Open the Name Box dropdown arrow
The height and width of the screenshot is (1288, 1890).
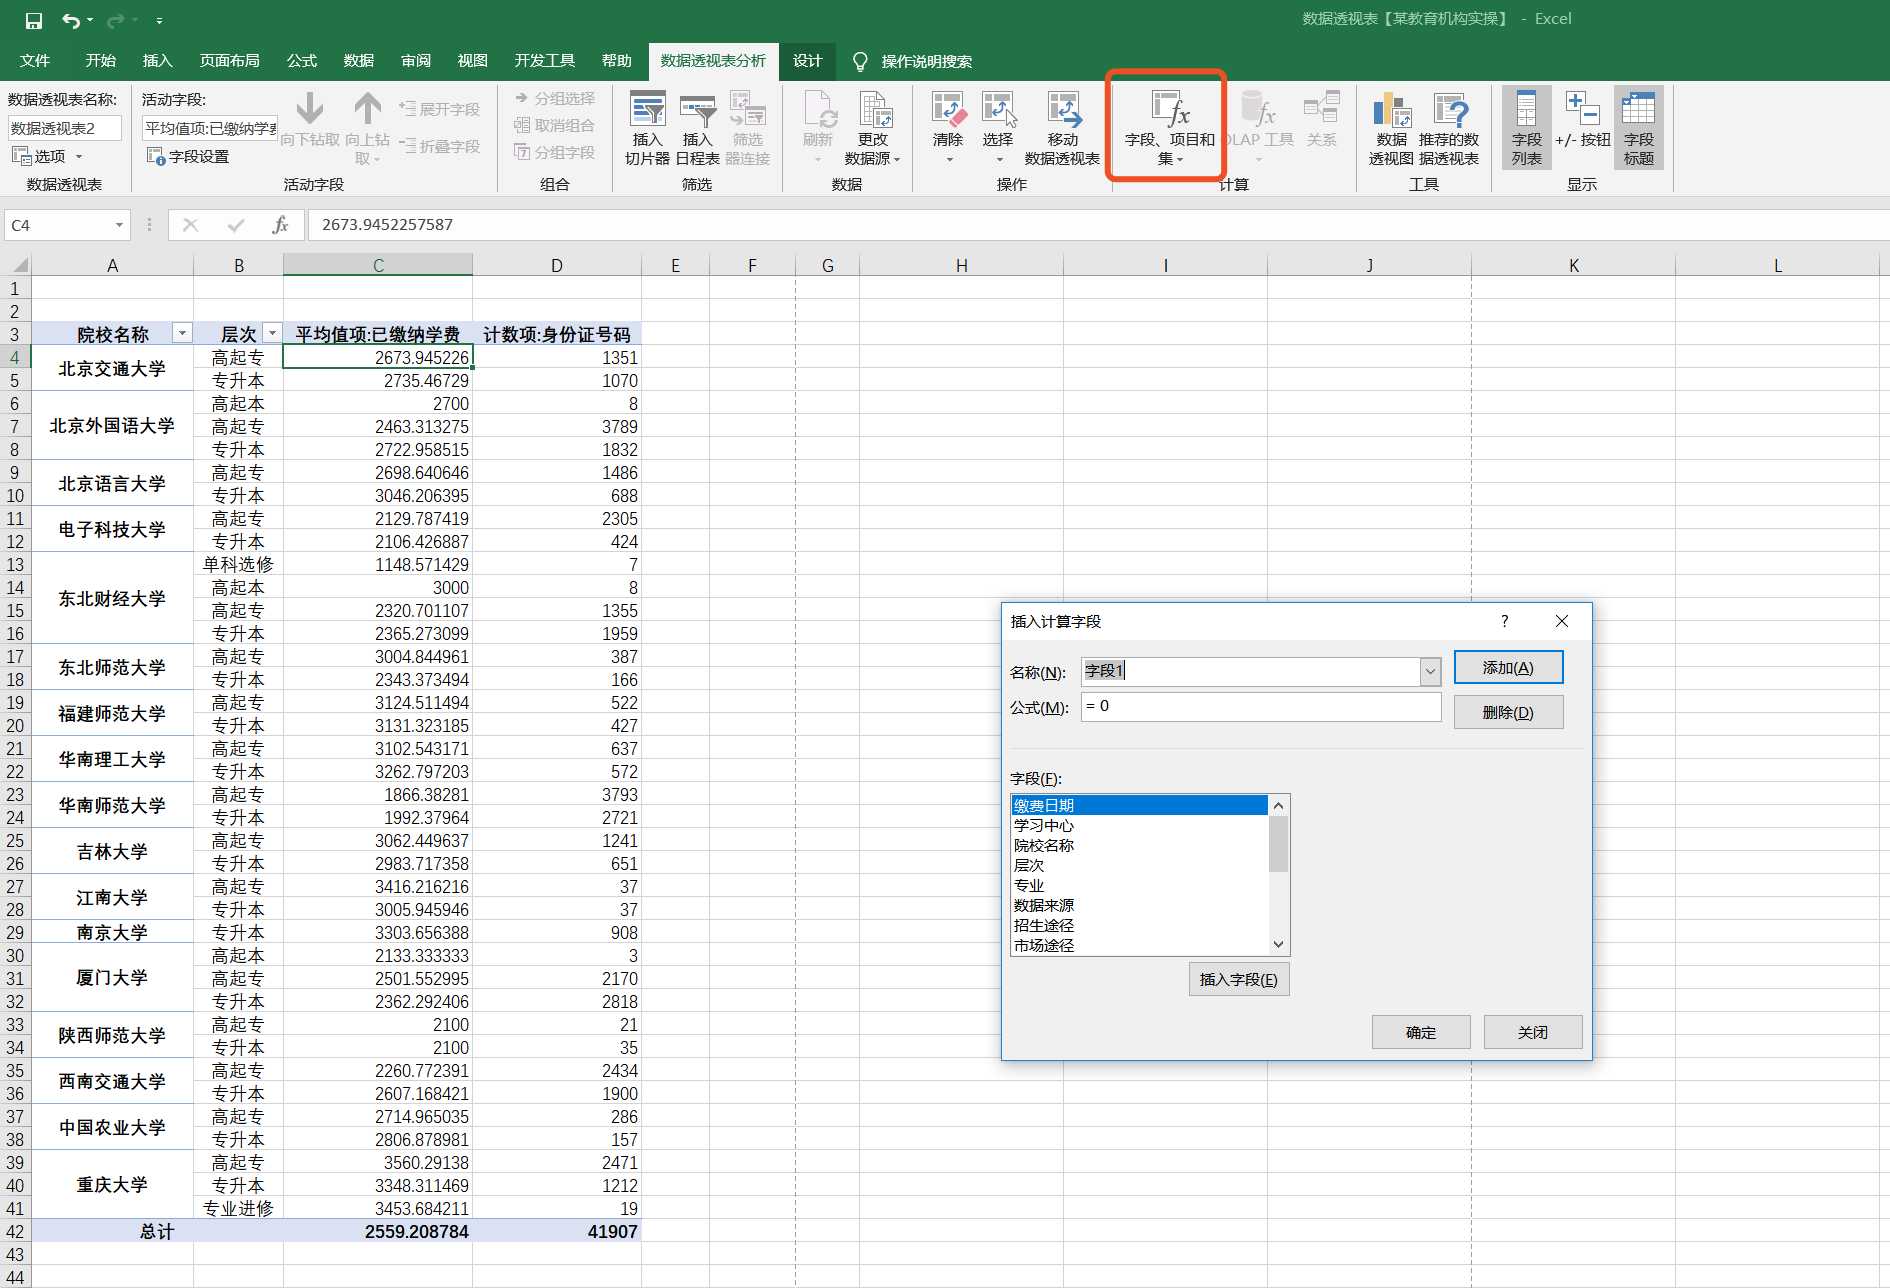click(x=119, y=225)
